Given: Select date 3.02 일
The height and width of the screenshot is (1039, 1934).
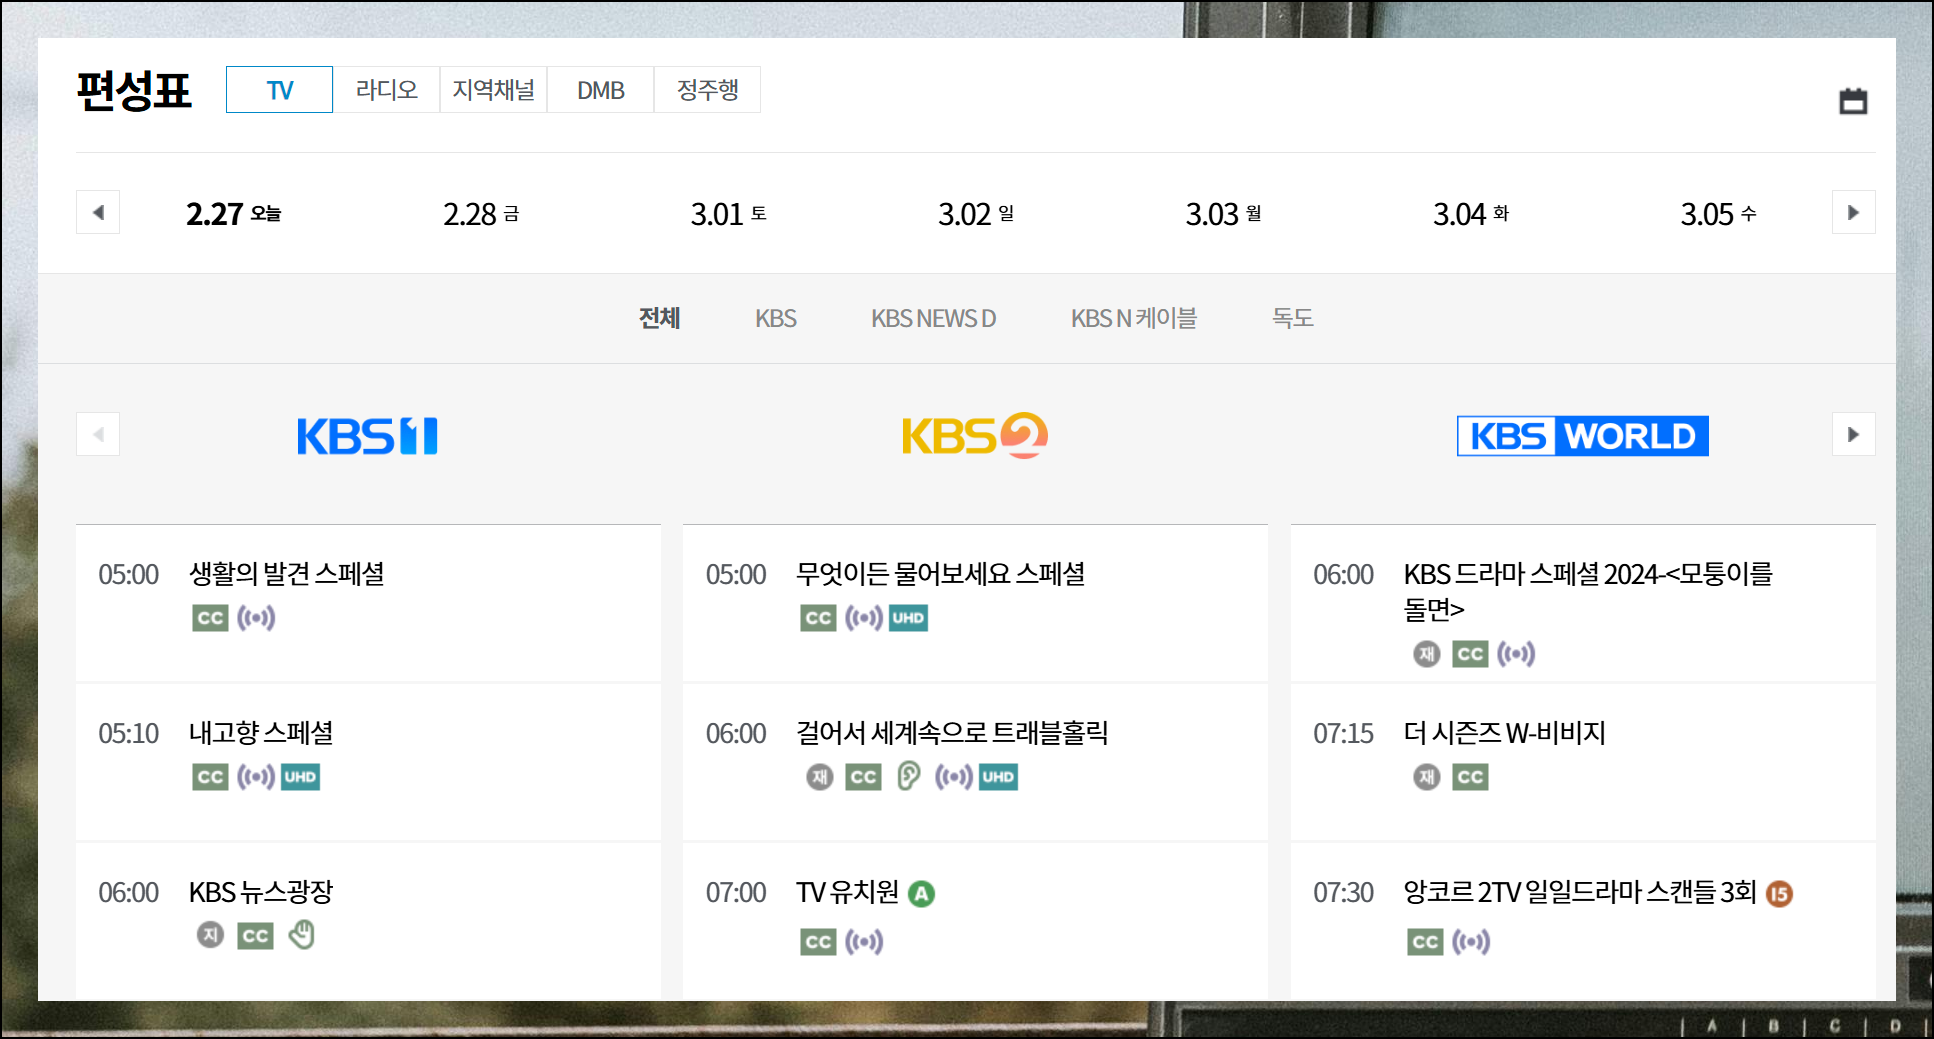Looking at the screenshot, I should pyautogui.click(x=976, y=213).
